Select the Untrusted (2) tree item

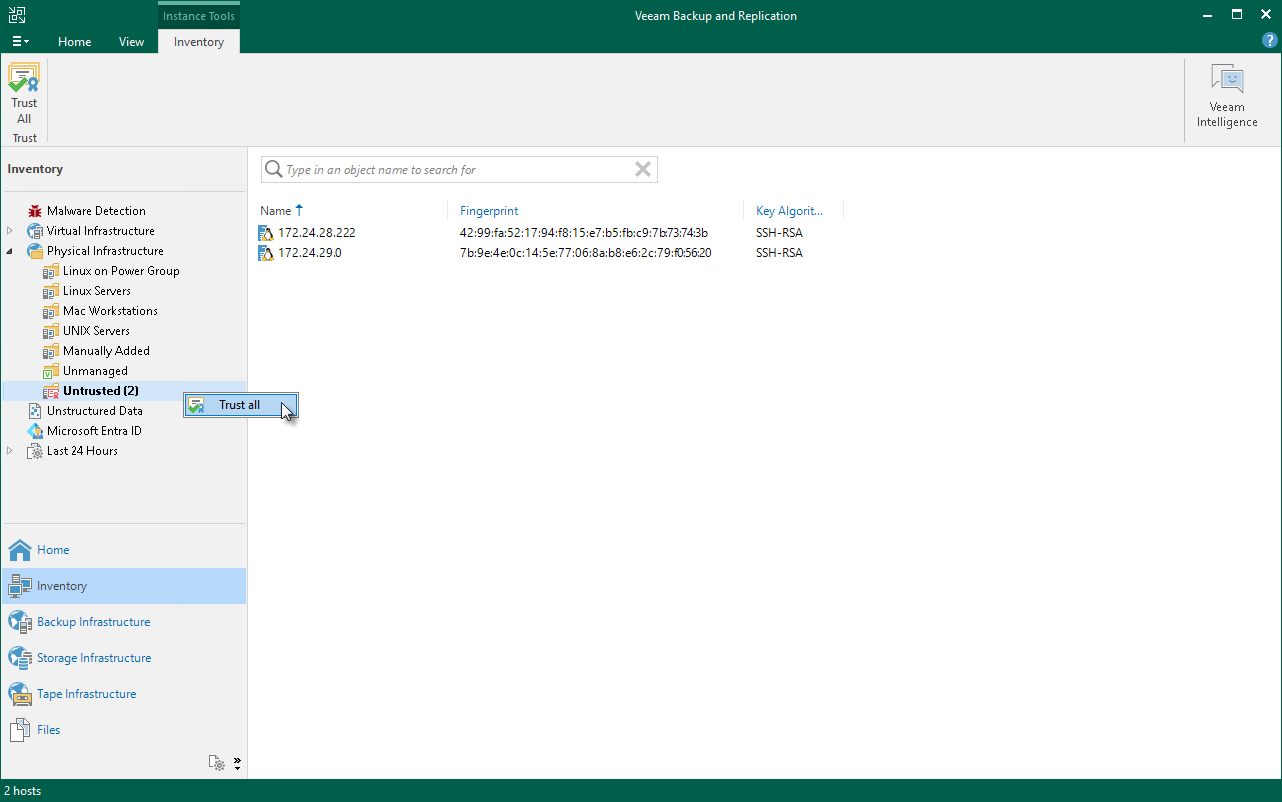(x=101, y=391)
